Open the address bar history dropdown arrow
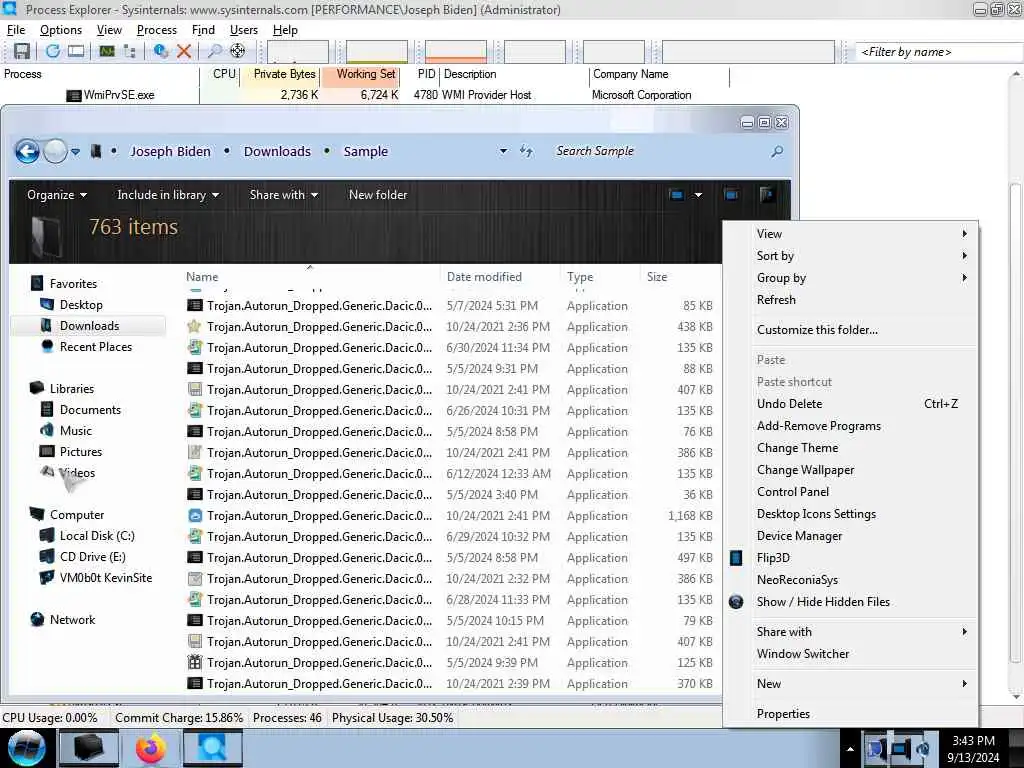The image size is (1024, 768). pyautogui.click(x=503, y=152)
